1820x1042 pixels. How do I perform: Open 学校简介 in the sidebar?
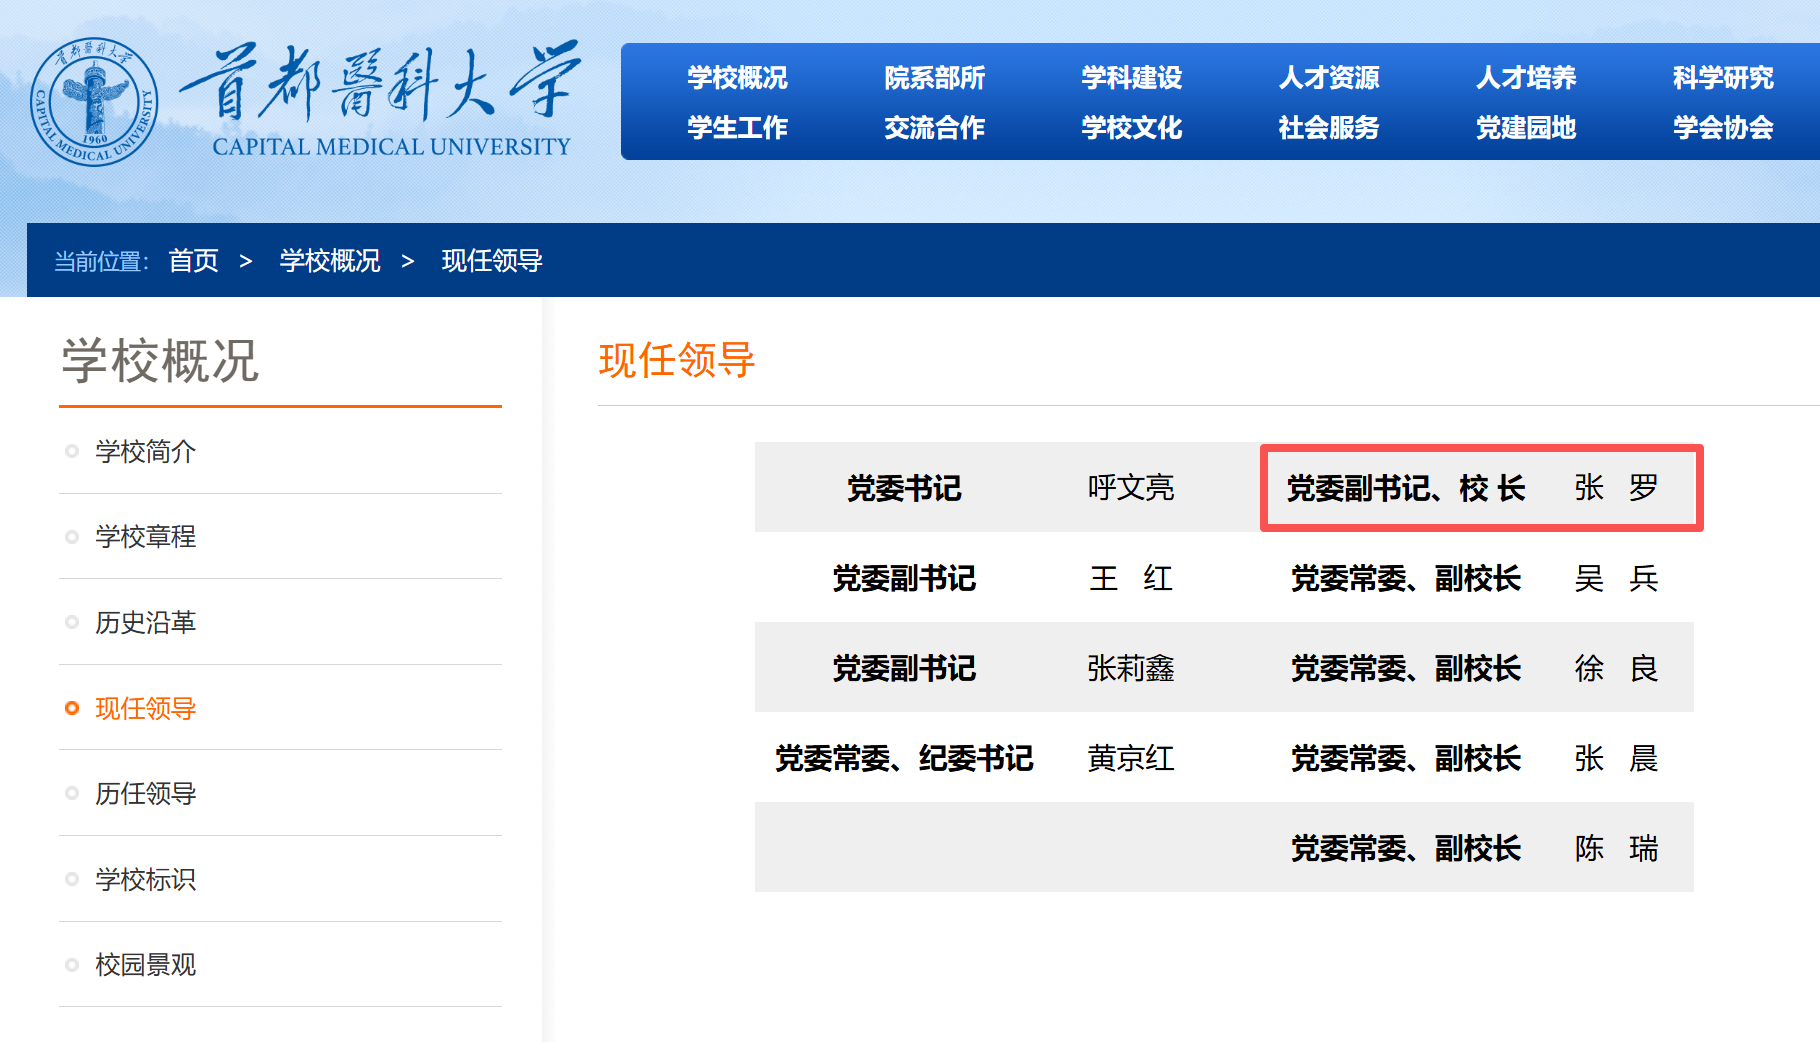(x=145, y=452)
